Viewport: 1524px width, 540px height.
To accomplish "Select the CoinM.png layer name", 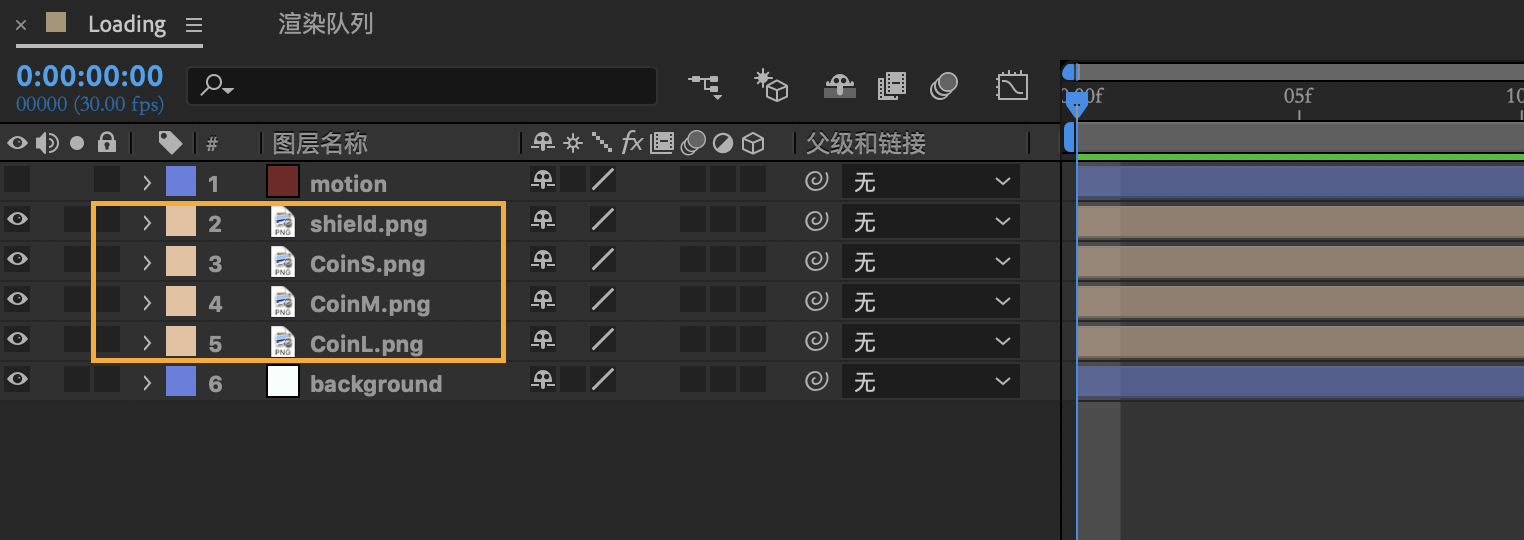I will pyautogui.click(x=370, y=303).
